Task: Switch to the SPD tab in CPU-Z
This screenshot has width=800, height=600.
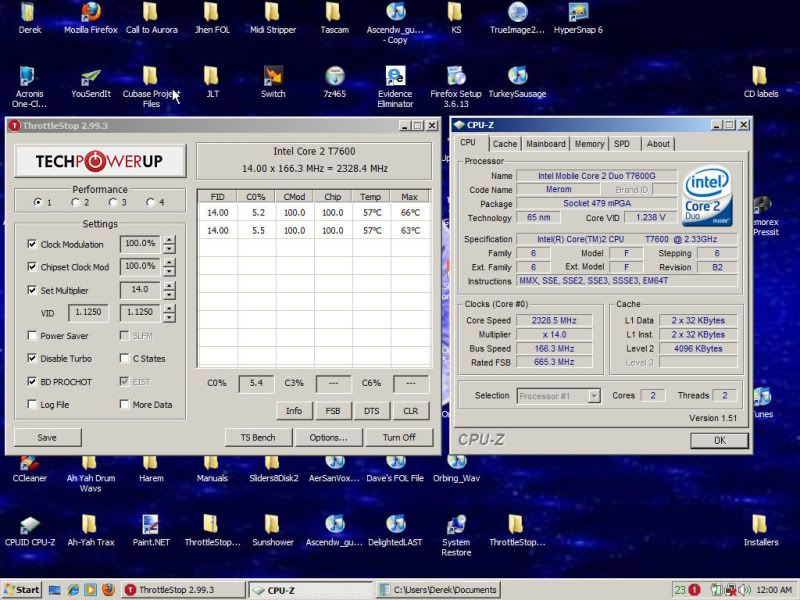Action: (x=621, y=144)
